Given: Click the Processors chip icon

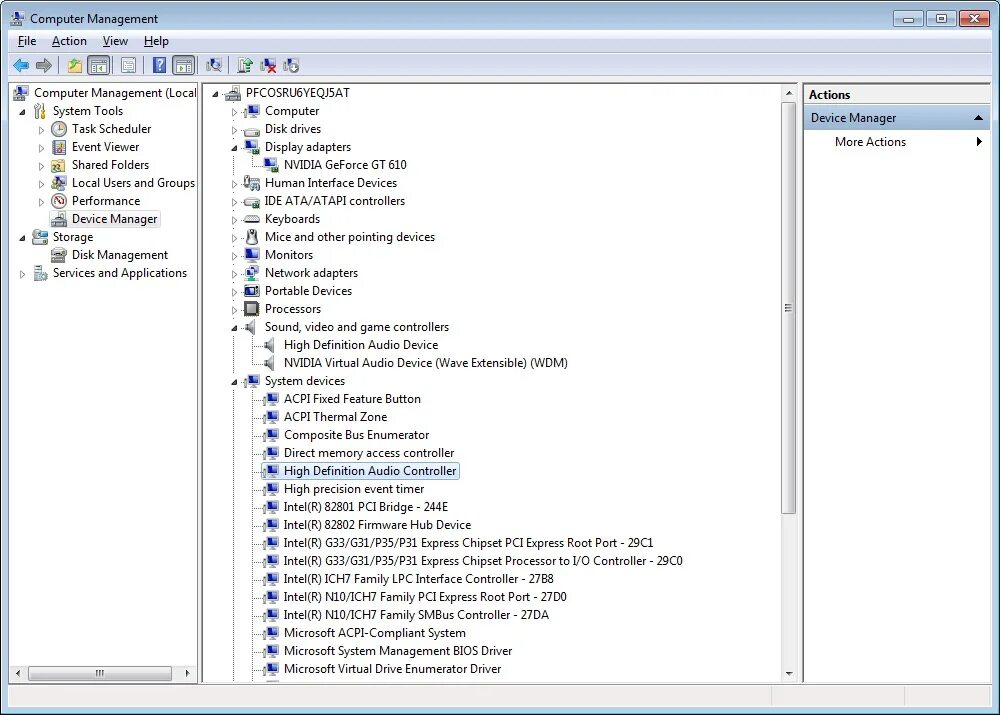Looking at the screenshot, I should tap(252, 309).
